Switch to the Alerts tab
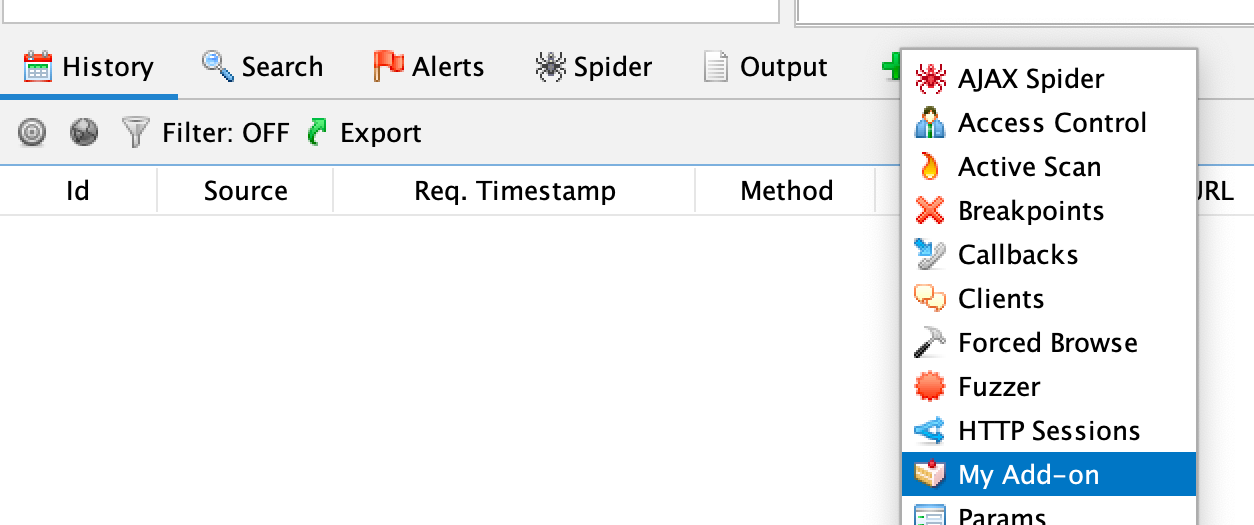 [428, 68]
